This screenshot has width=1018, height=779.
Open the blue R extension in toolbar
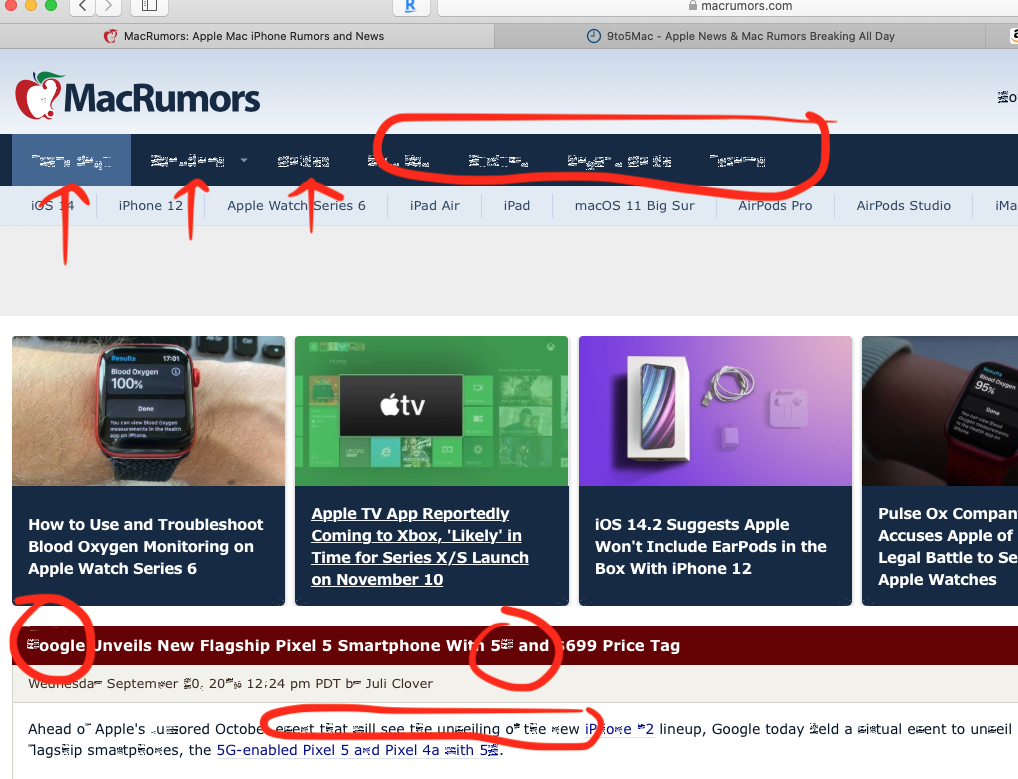(x=410, y=6)
